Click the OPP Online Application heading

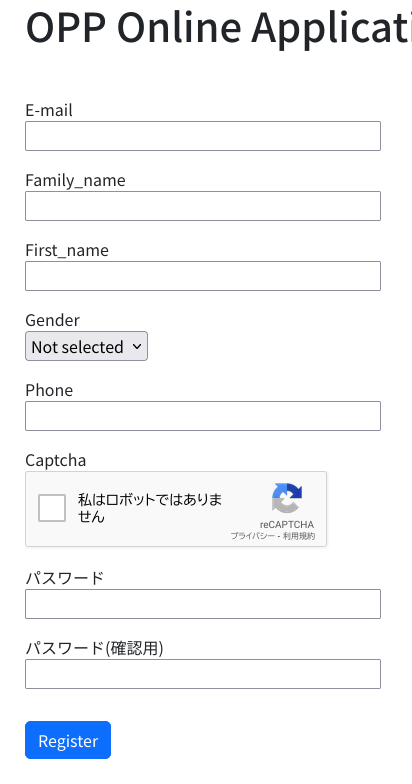[x=218, y=28]
